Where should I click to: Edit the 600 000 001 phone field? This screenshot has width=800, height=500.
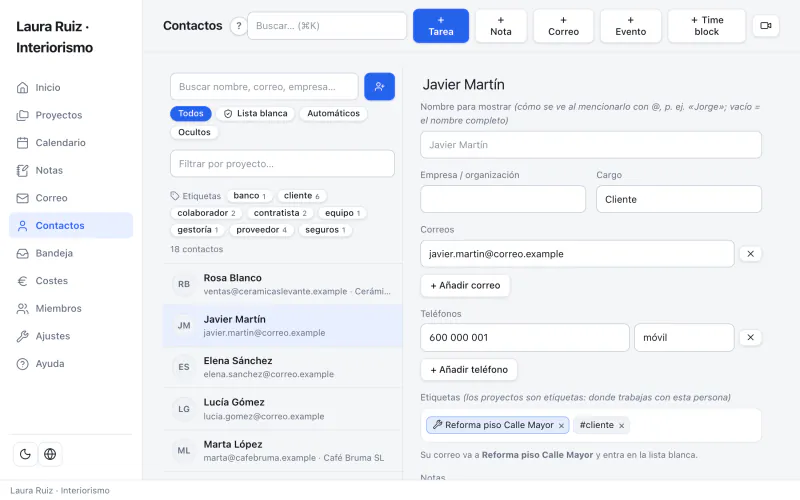click(x=524, y=337)
